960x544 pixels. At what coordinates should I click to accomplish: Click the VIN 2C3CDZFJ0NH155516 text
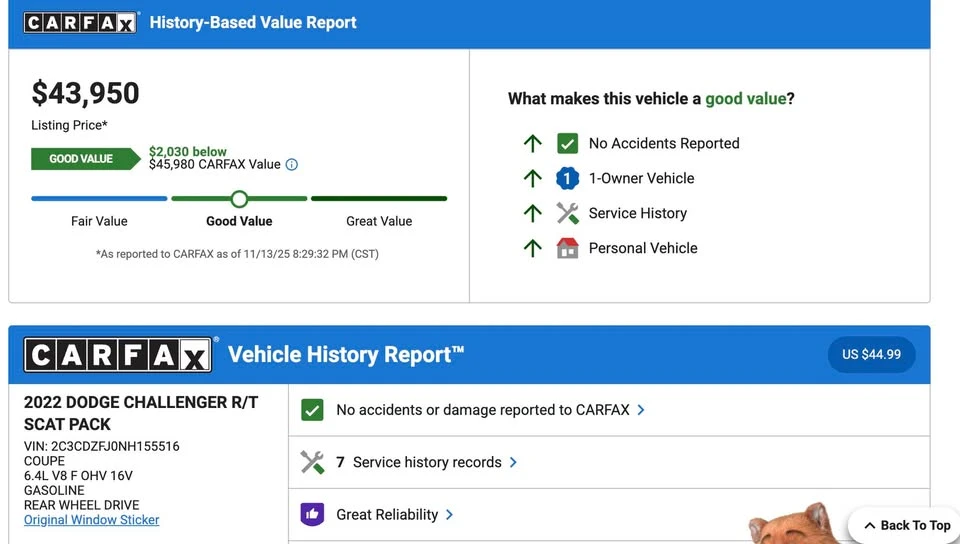pyautogui.click(x=102, y=446)
